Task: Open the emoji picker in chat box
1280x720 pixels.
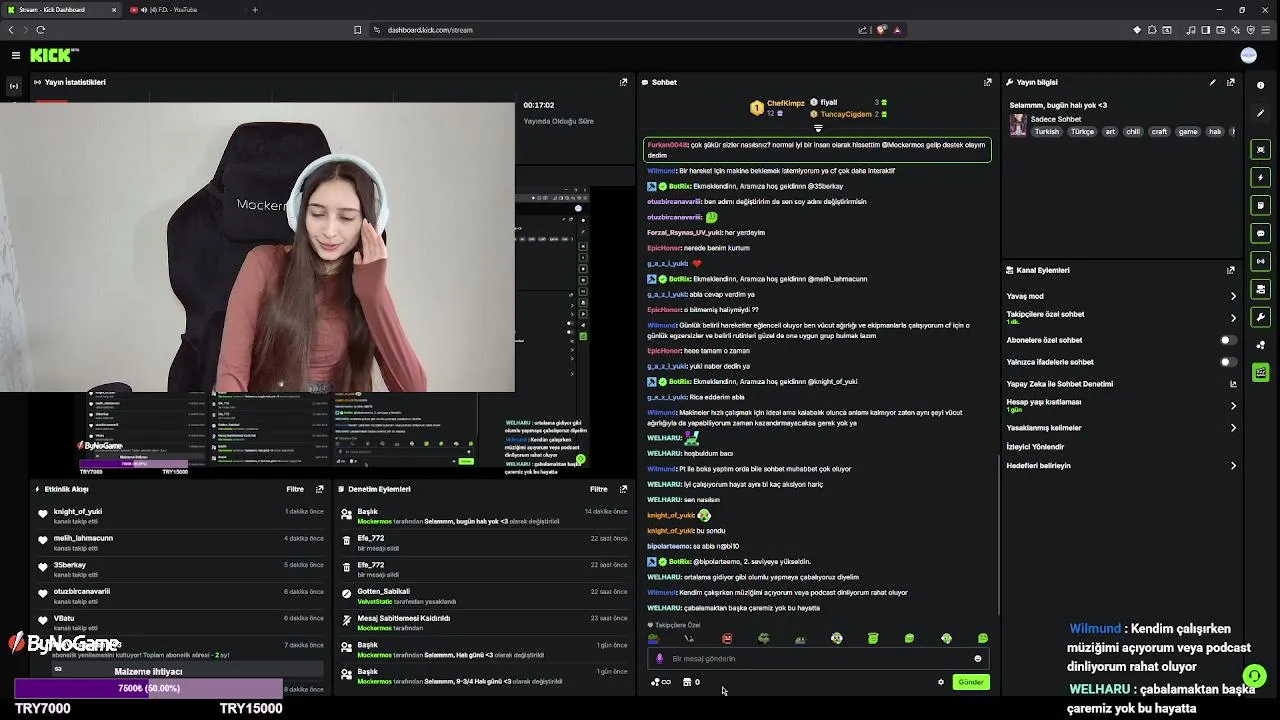Action: tap(978, 658)
